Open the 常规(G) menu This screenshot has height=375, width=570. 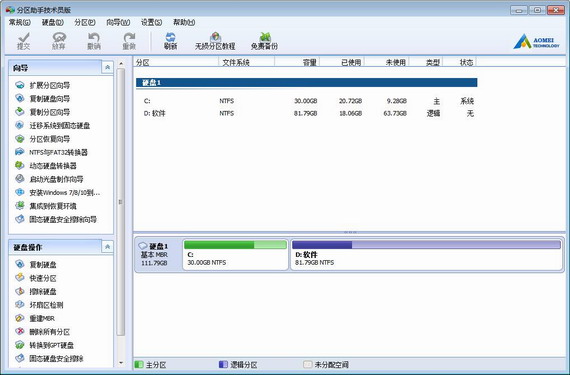[20, 23]
